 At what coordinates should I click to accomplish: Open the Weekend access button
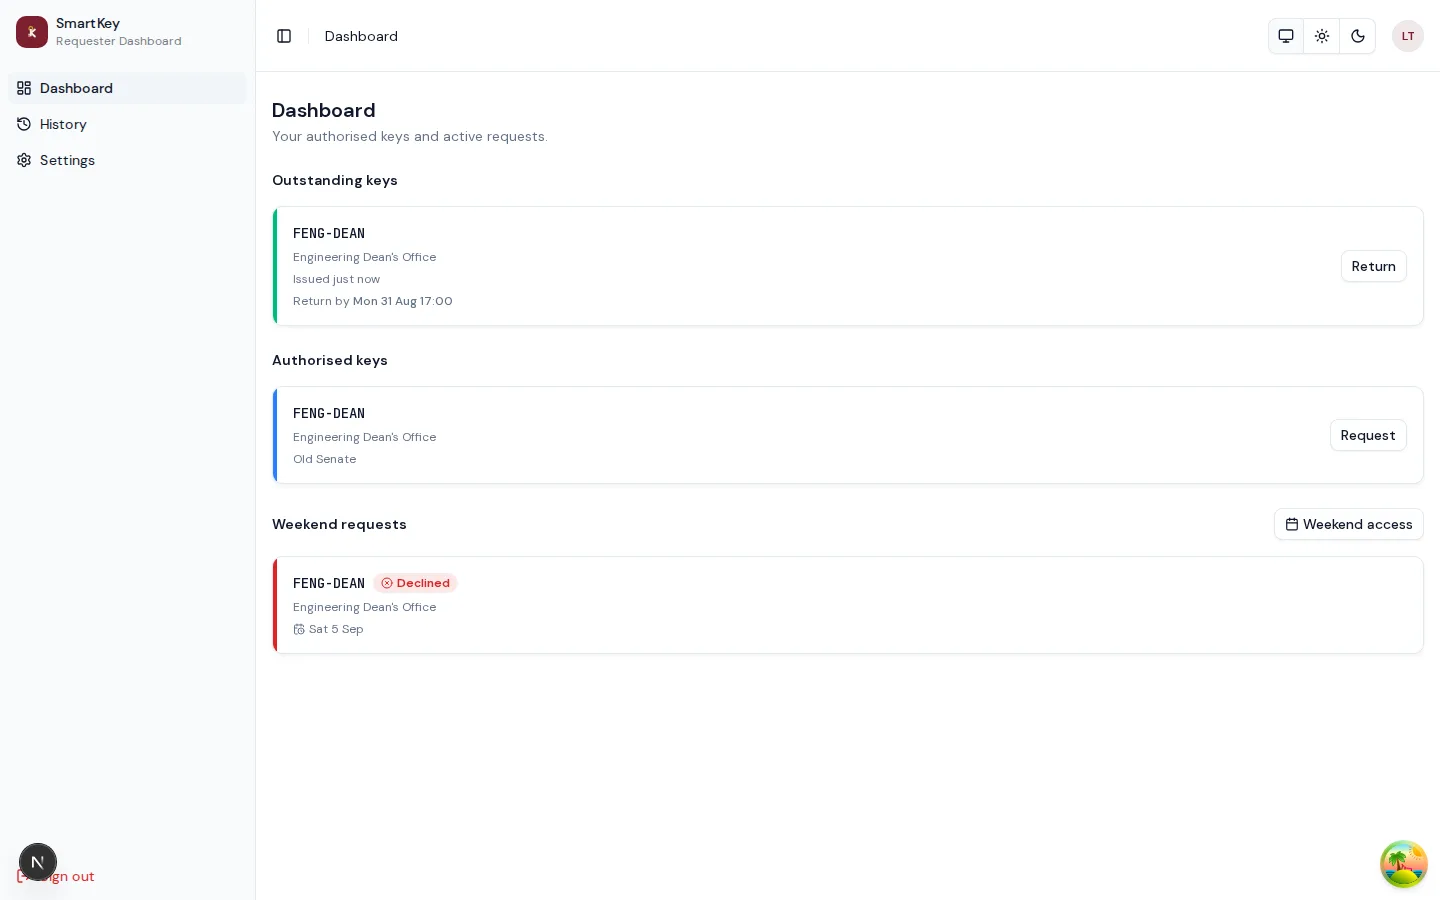coord(1348,524)
